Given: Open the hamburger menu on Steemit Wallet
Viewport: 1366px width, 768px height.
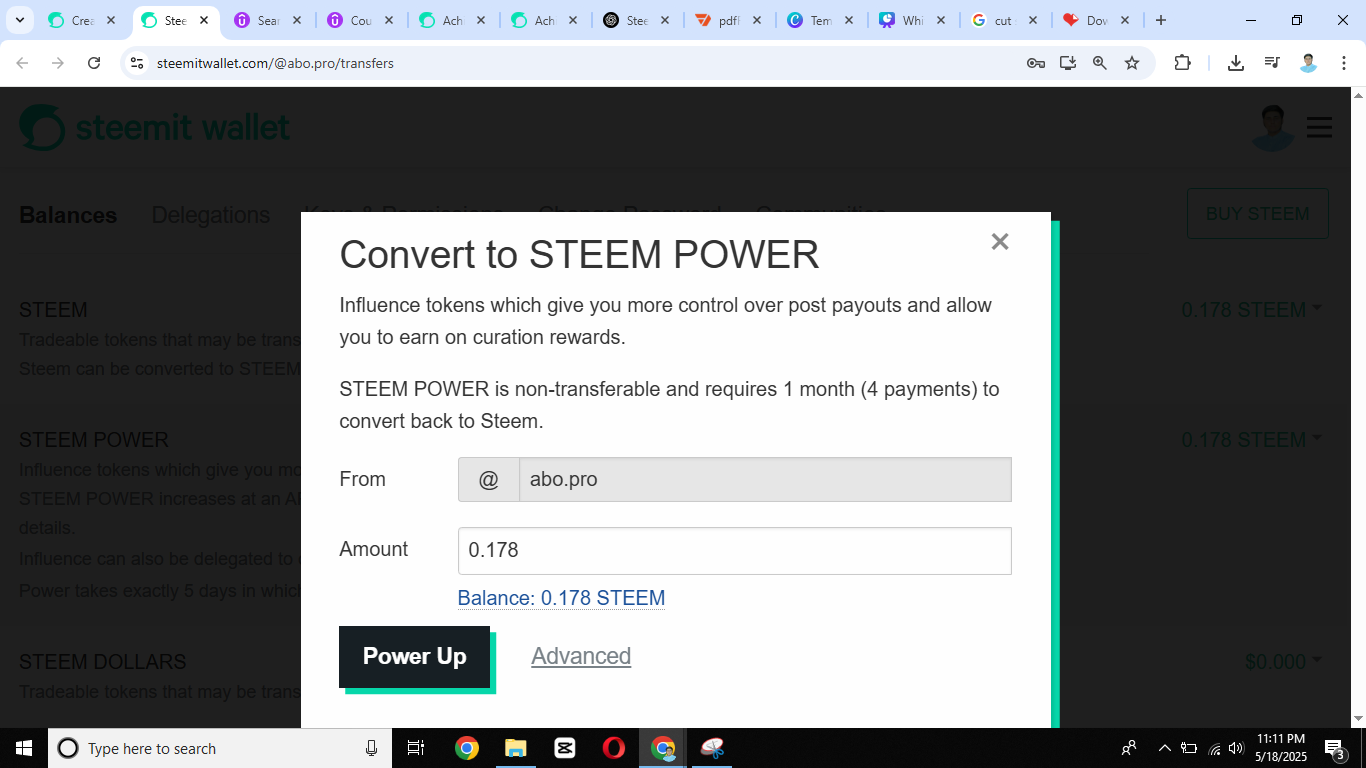Looking at the screenshot, I should pos(1319,127).
